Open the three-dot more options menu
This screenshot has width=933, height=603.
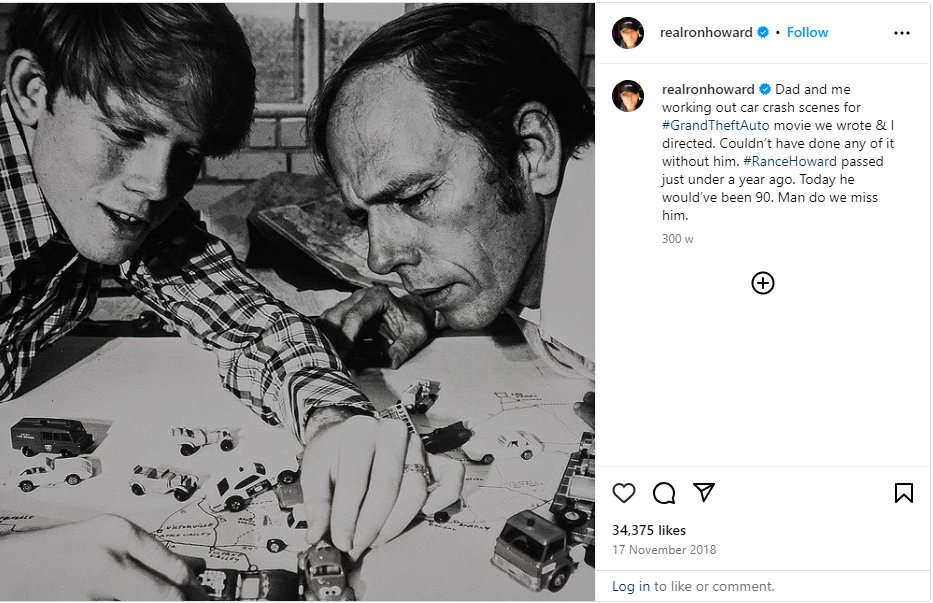pyautogui.click(x=902, y=33)
